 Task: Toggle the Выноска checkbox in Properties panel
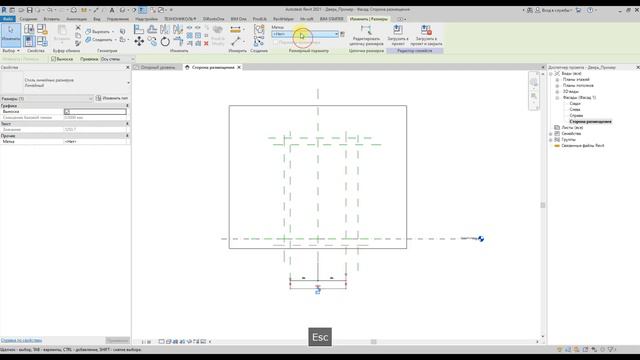tap(67, 111)
